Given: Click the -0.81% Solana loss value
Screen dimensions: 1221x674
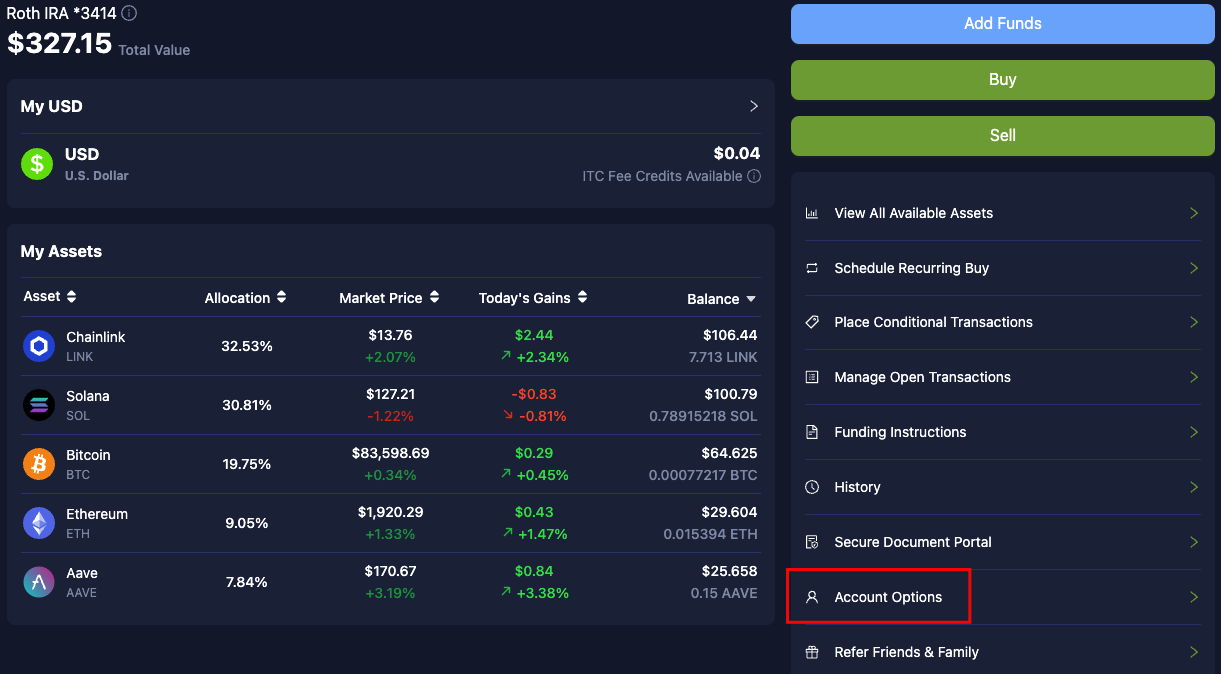Looking at the screenshot, I should tap(543, 416).
